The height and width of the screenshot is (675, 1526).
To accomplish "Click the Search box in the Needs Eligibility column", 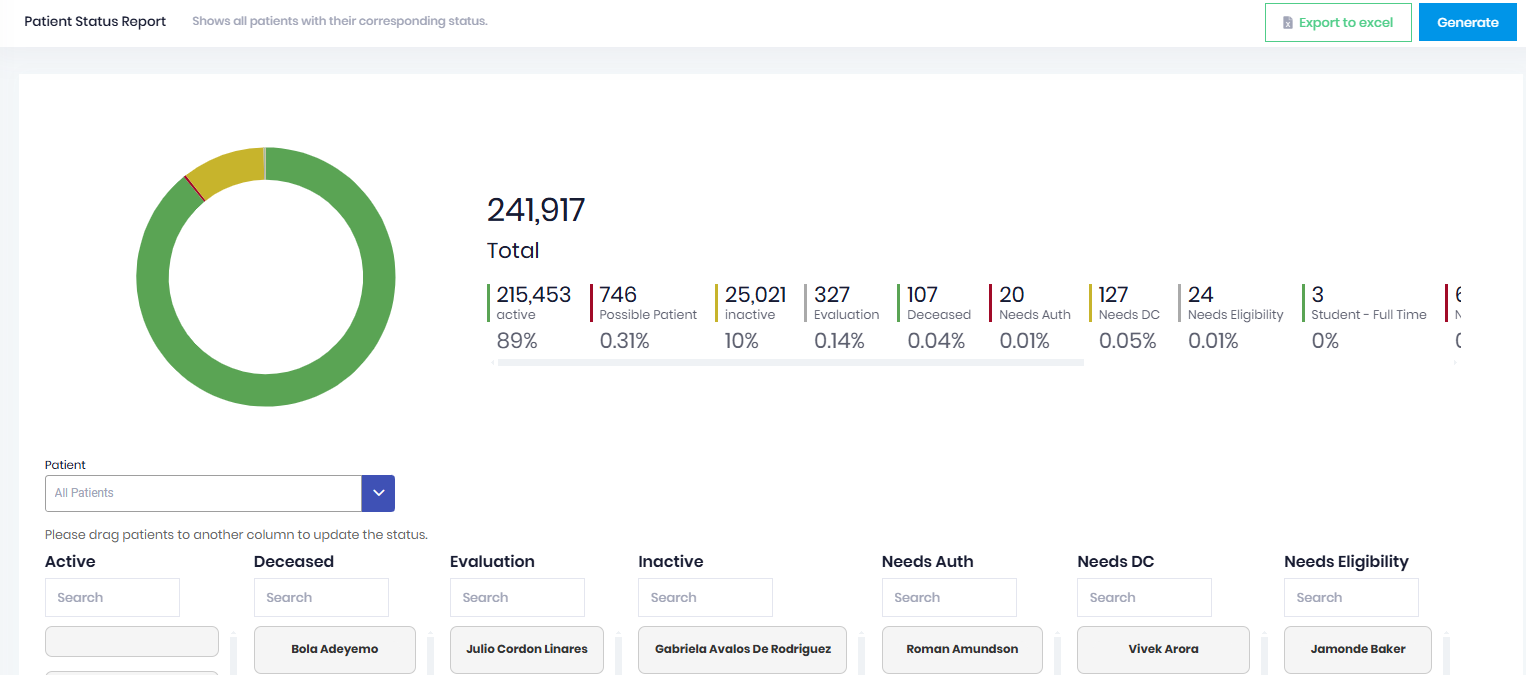I will 1351,597.
